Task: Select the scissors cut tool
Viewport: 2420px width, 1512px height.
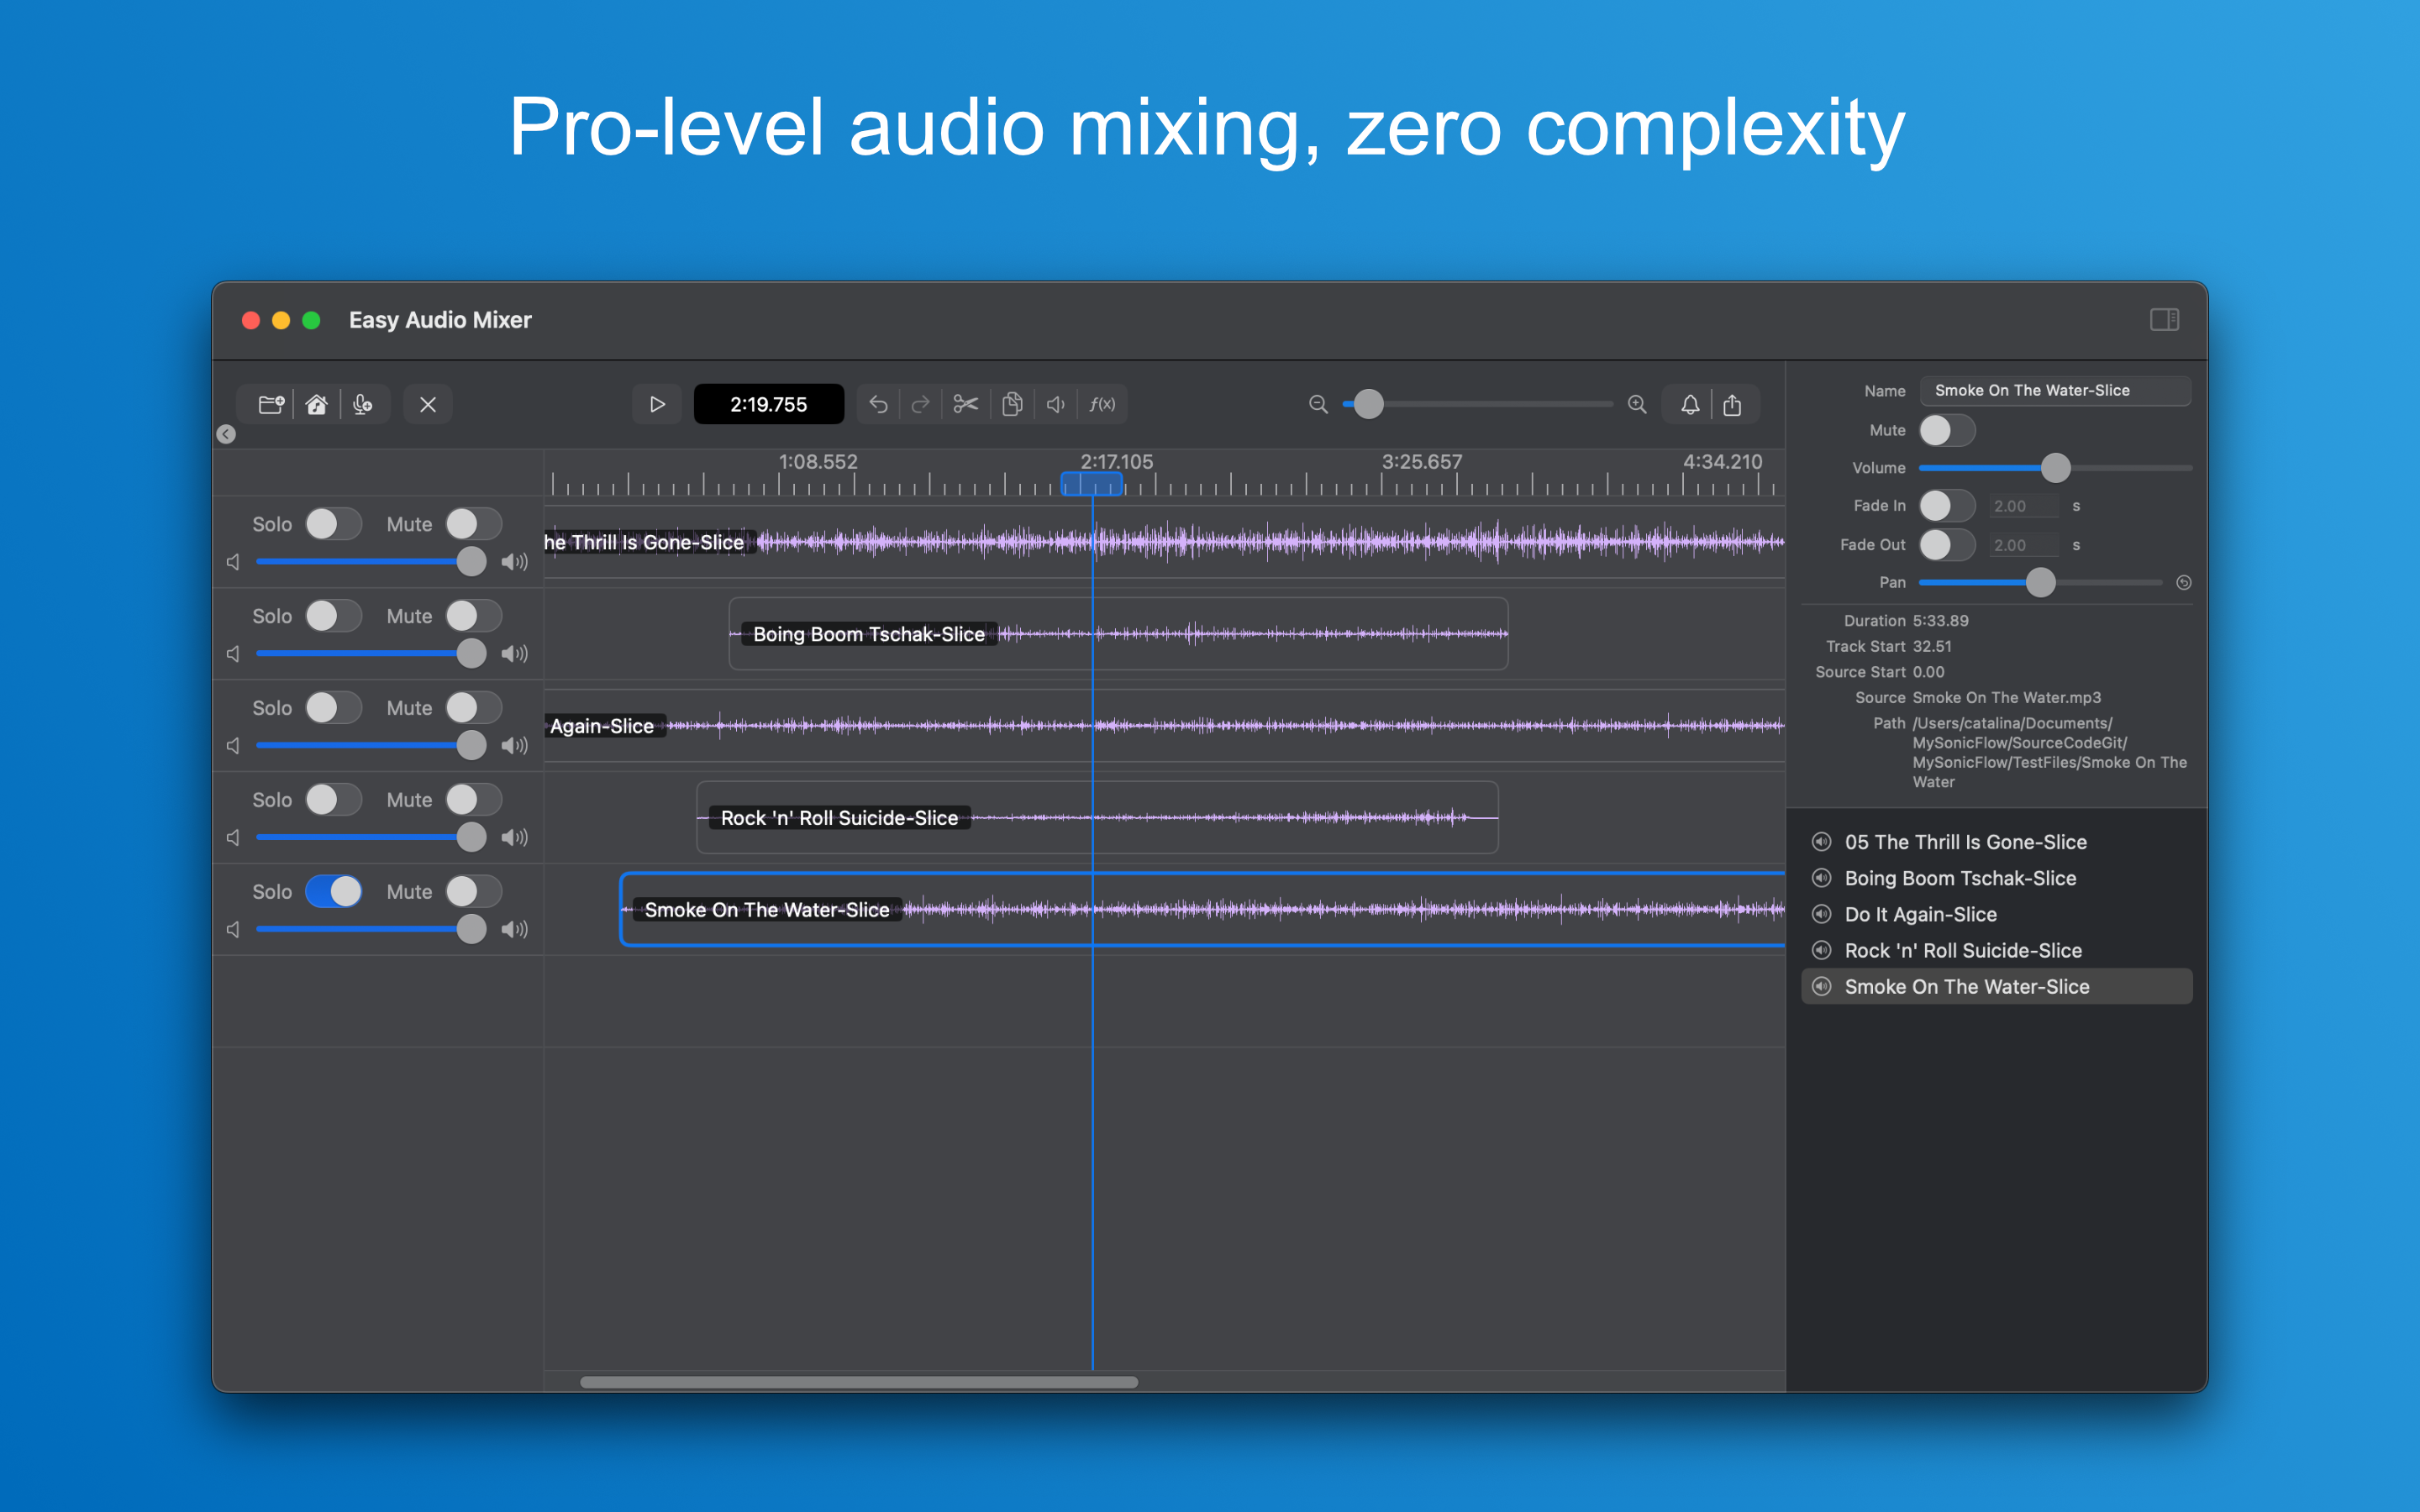Action: pos(965,404)
